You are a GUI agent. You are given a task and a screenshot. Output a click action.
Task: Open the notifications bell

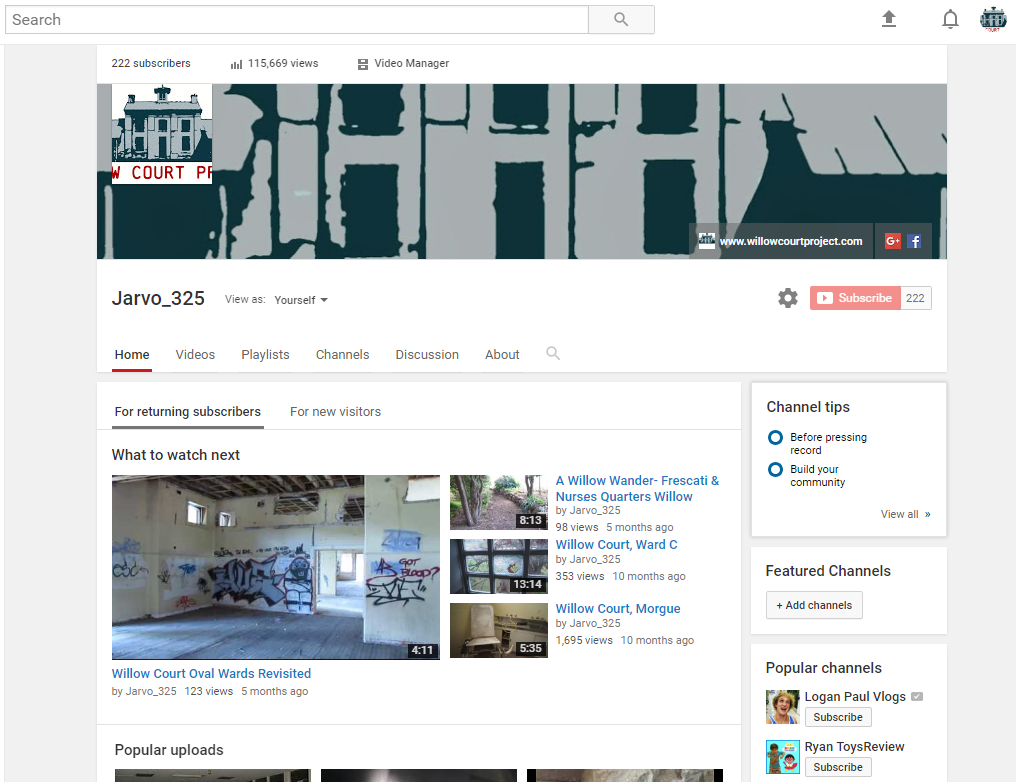[950, 19]
